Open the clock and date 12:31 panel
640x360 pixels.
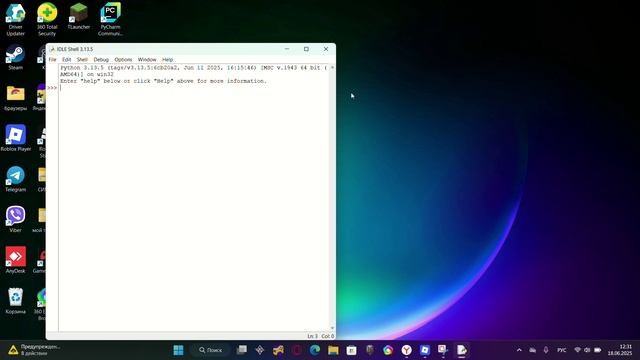620,350
